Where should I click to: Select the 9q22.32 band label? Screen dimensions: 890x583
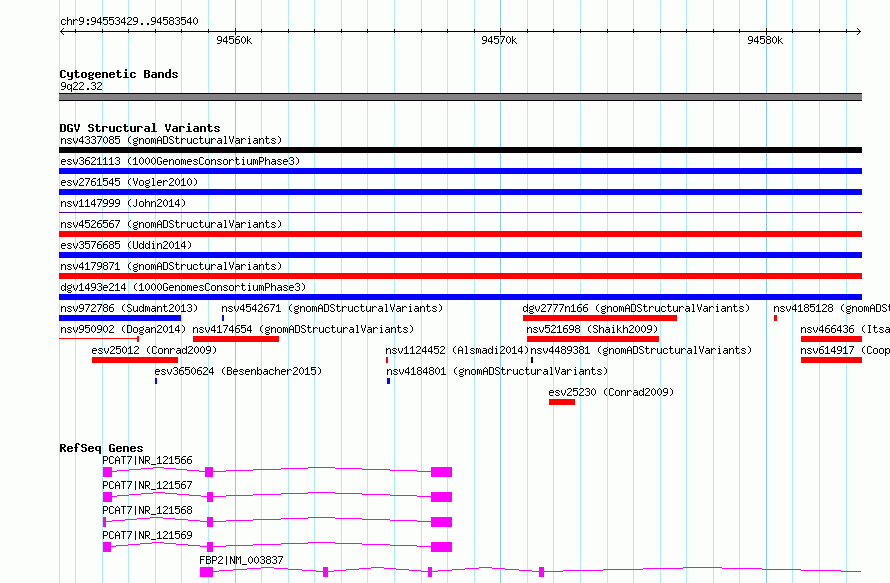pos(81,86)
